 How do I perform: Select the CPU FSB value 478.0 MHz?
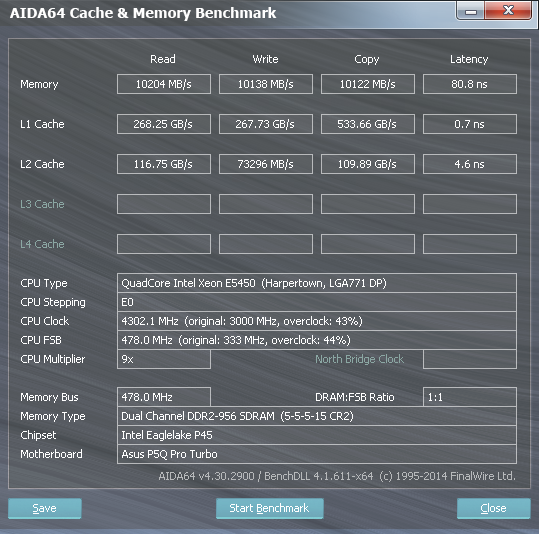click(x=317, y=340)
